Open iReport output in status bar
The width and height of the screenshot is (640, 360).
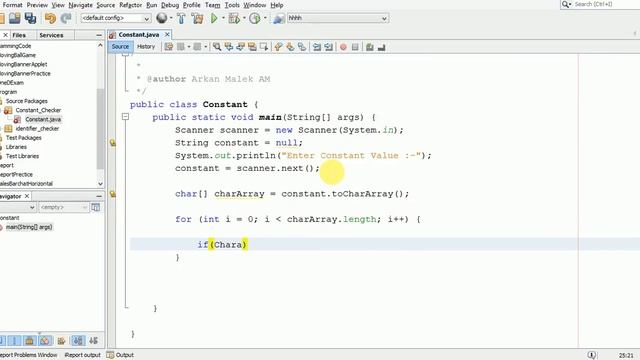[82, 355]
